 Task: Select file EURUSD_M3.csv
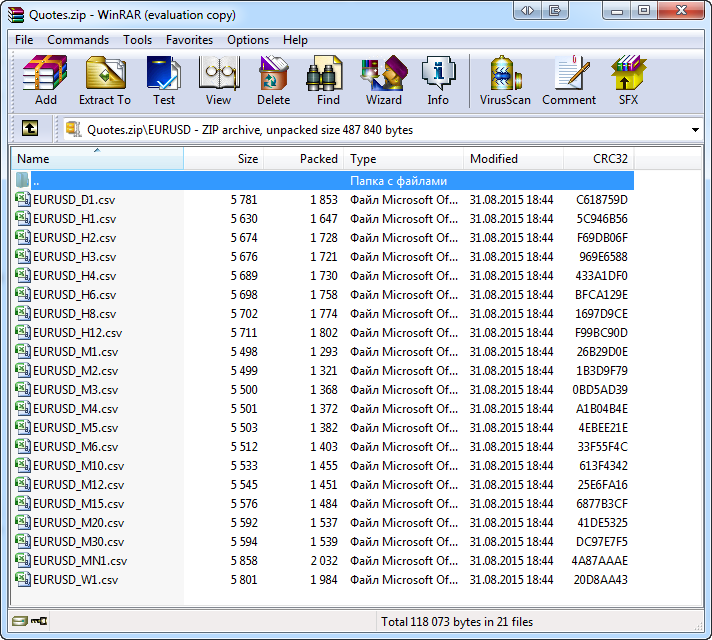click(322, 390)
